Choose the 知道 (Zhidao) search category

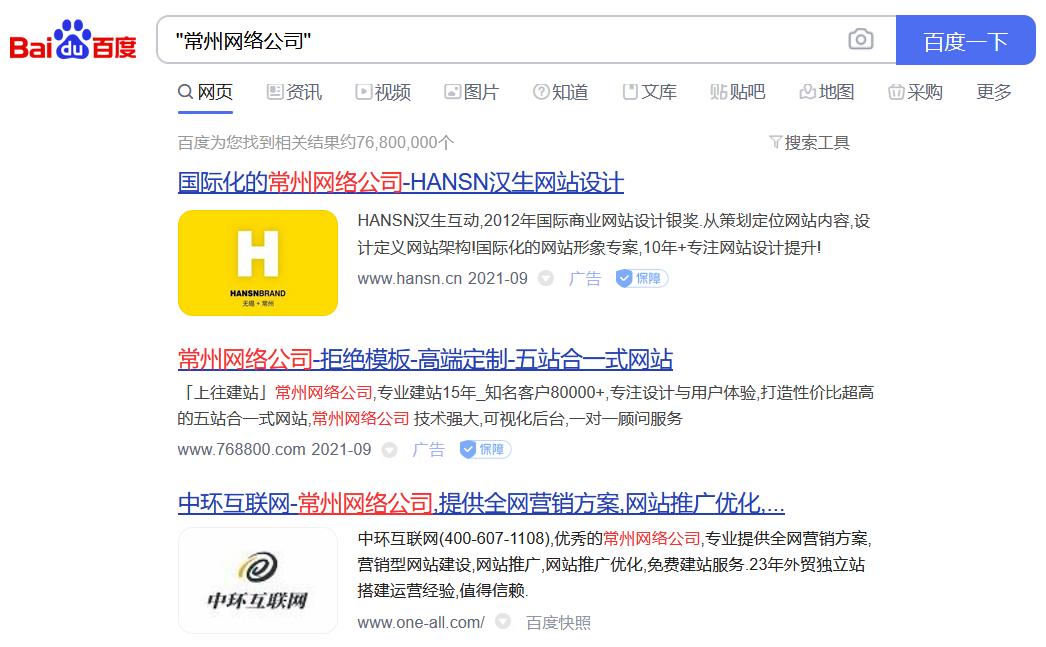[560, 91]
